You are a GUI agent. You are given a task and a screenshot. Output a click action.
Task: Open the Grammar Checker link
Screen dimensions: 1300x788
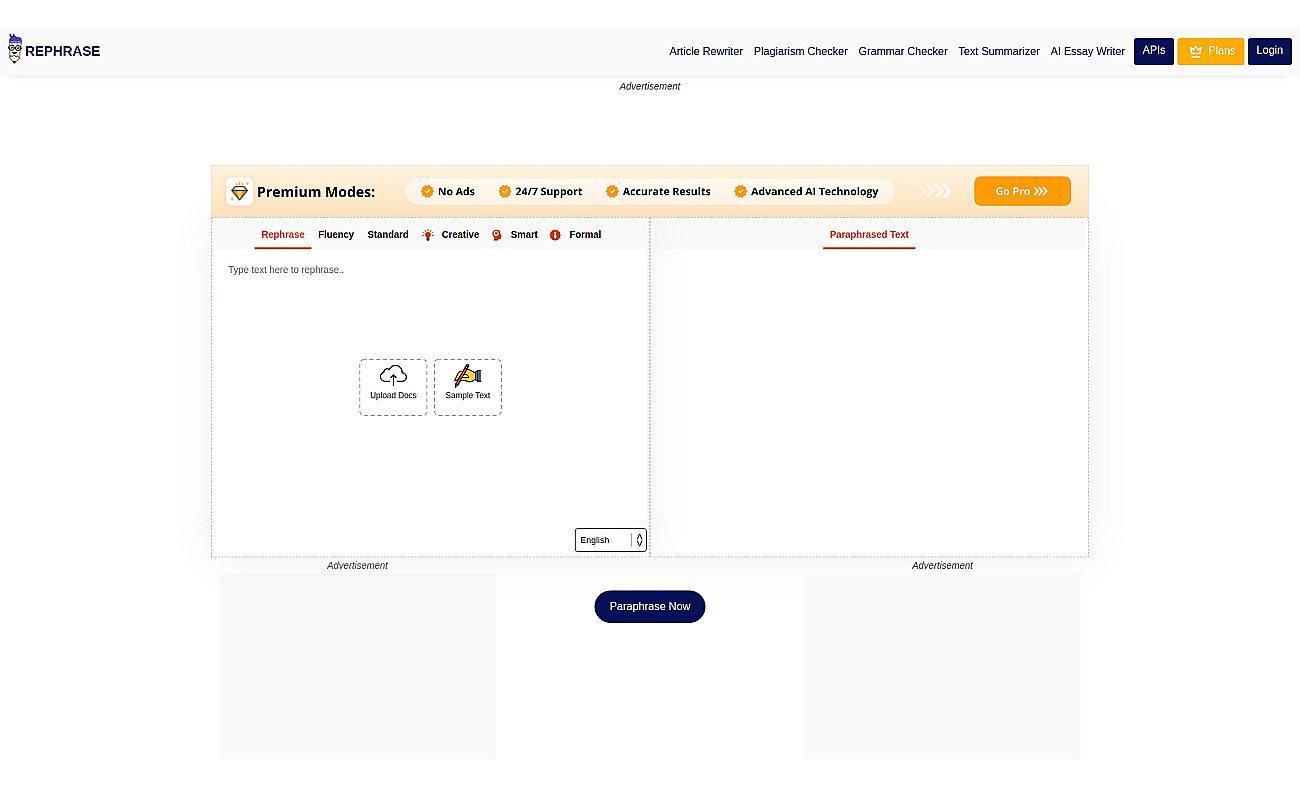(x=903, y=51)
